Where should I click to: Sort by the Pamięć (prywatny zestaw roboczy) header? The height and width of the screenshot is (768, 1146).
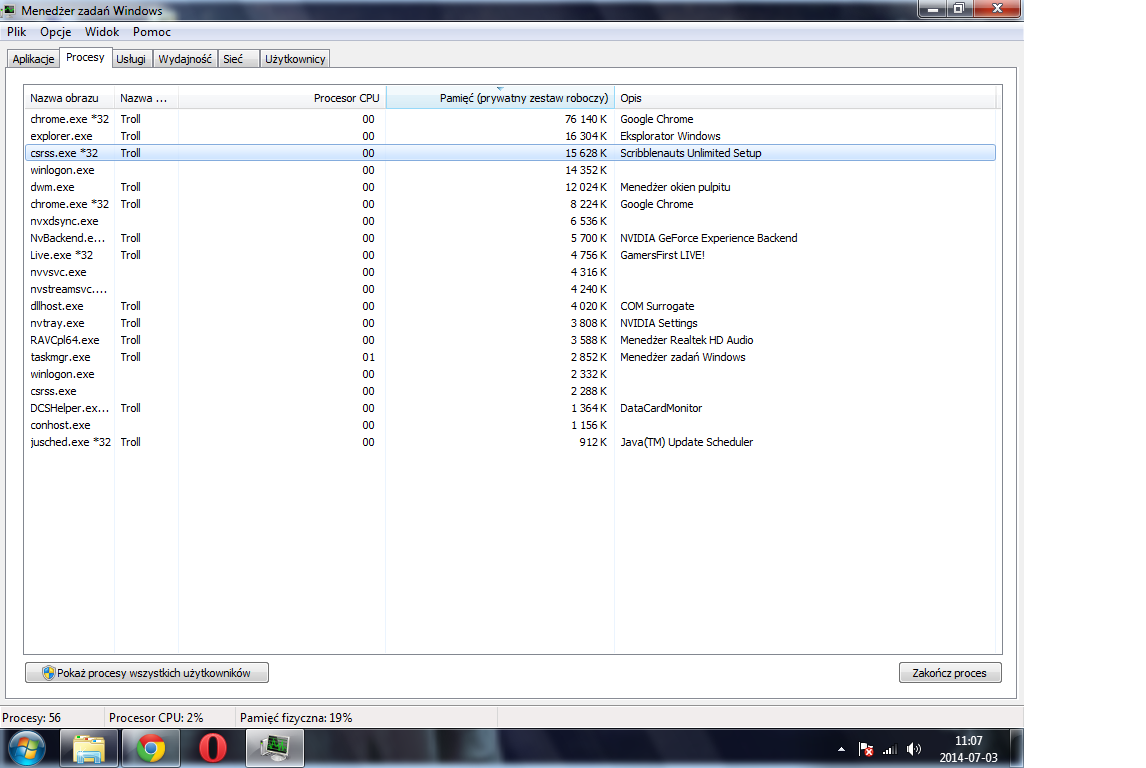click(500, 98)
